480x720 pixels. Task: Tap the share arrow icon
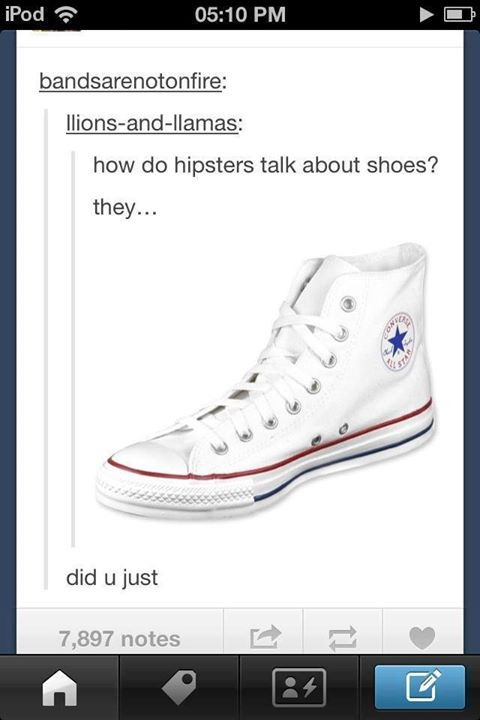265,637
